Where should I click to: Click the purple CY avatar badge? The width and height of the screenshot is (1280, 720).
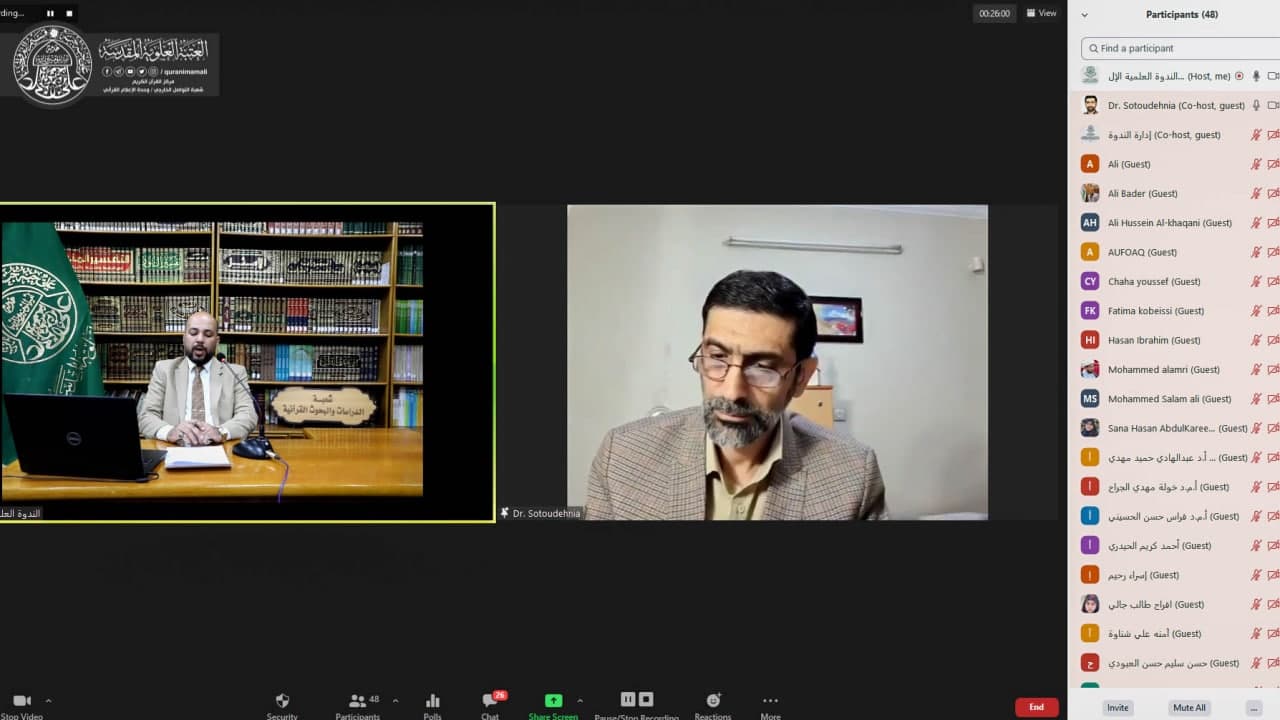(x=1090, y=281)
